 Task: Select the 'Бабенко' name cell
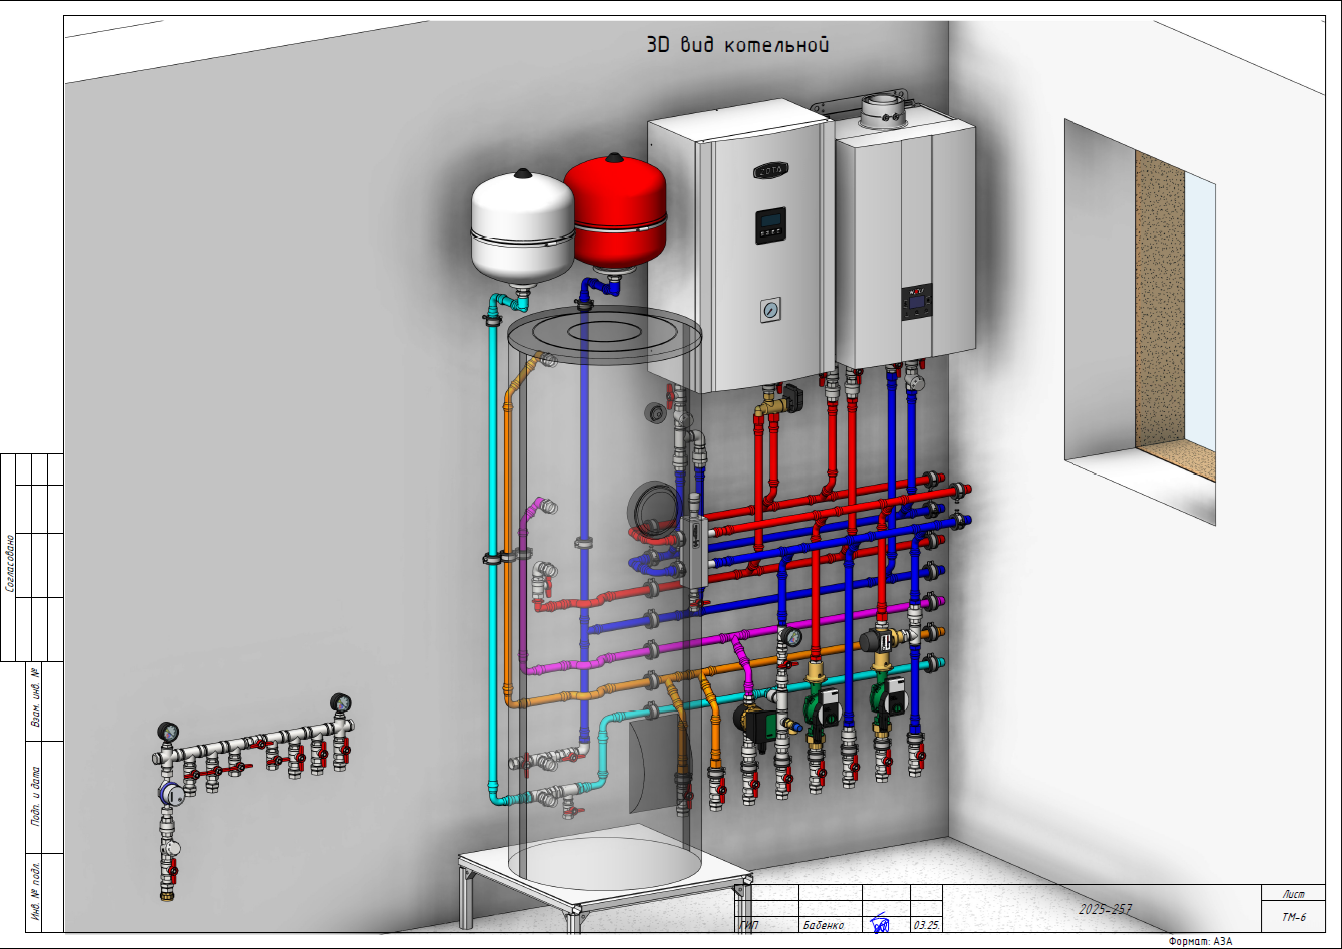coord(823,925)
